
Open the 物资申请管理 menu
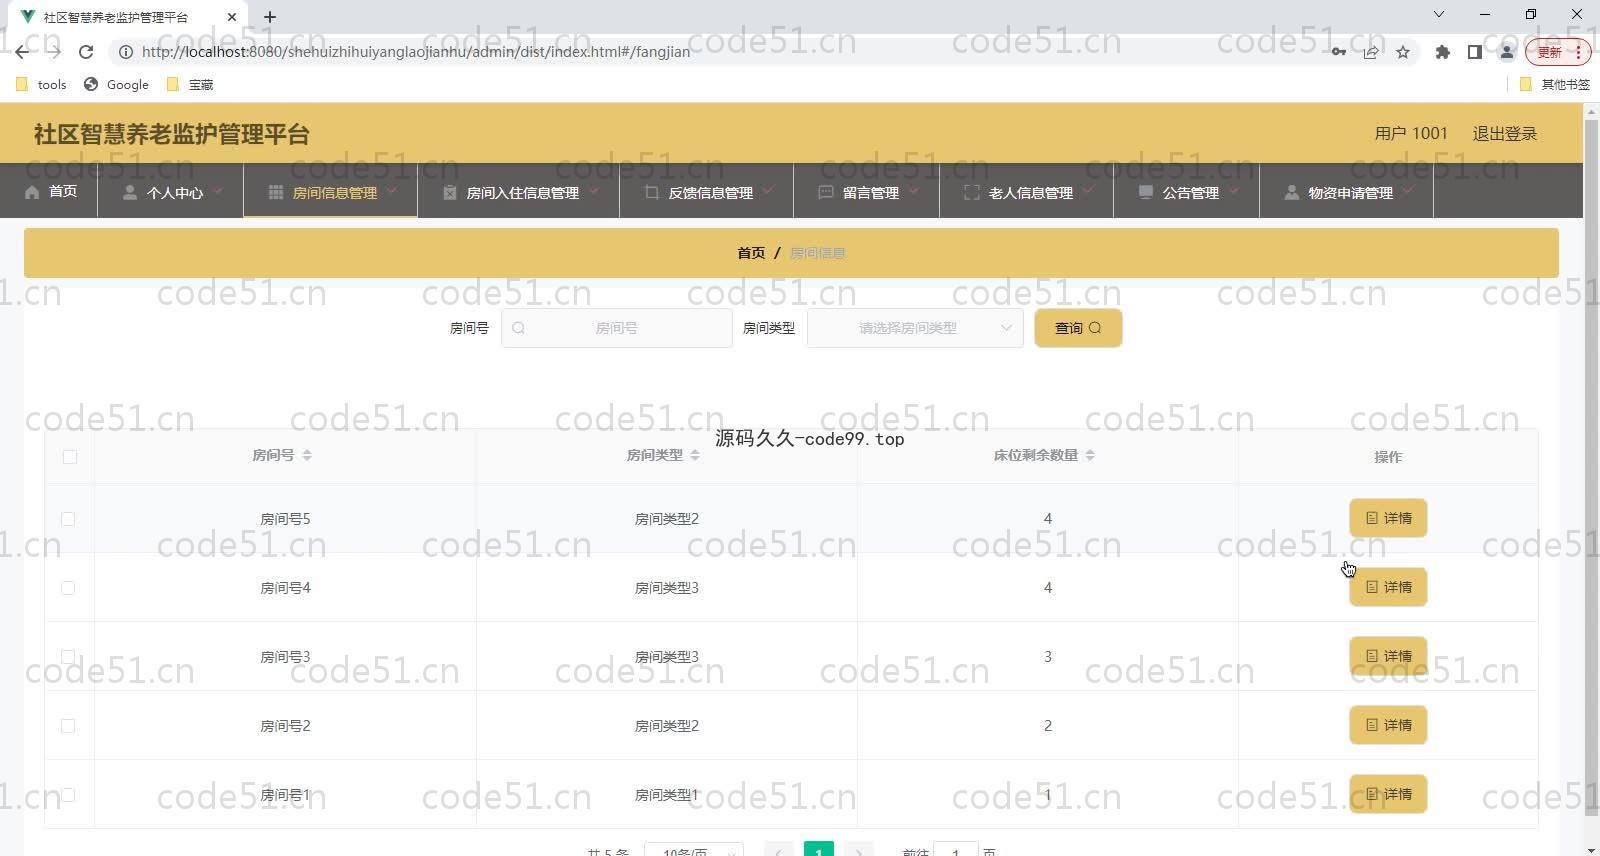click(x=1347, y=192)
